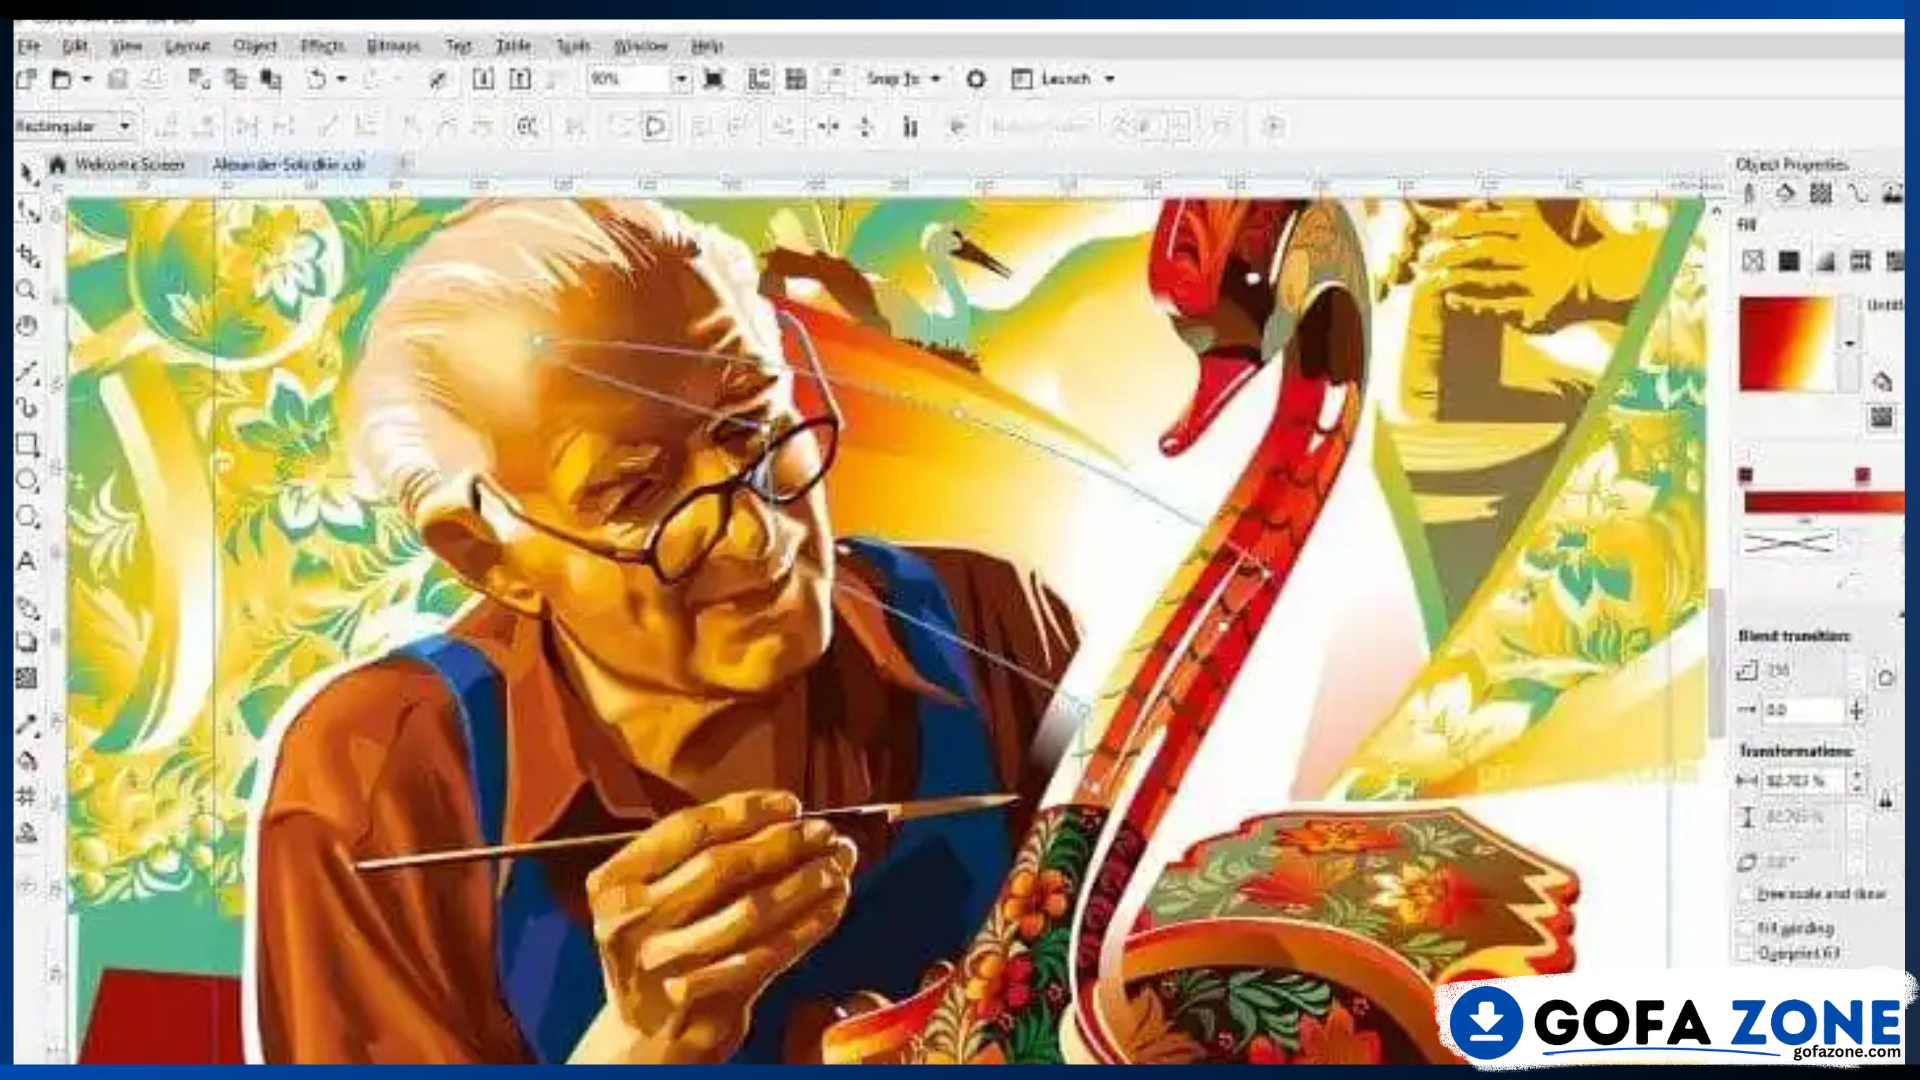The width and height of the screenshot is (1920, 1080).
Task: Toggle Overprint fill checkbox
Action: [x=1747, y=954]
